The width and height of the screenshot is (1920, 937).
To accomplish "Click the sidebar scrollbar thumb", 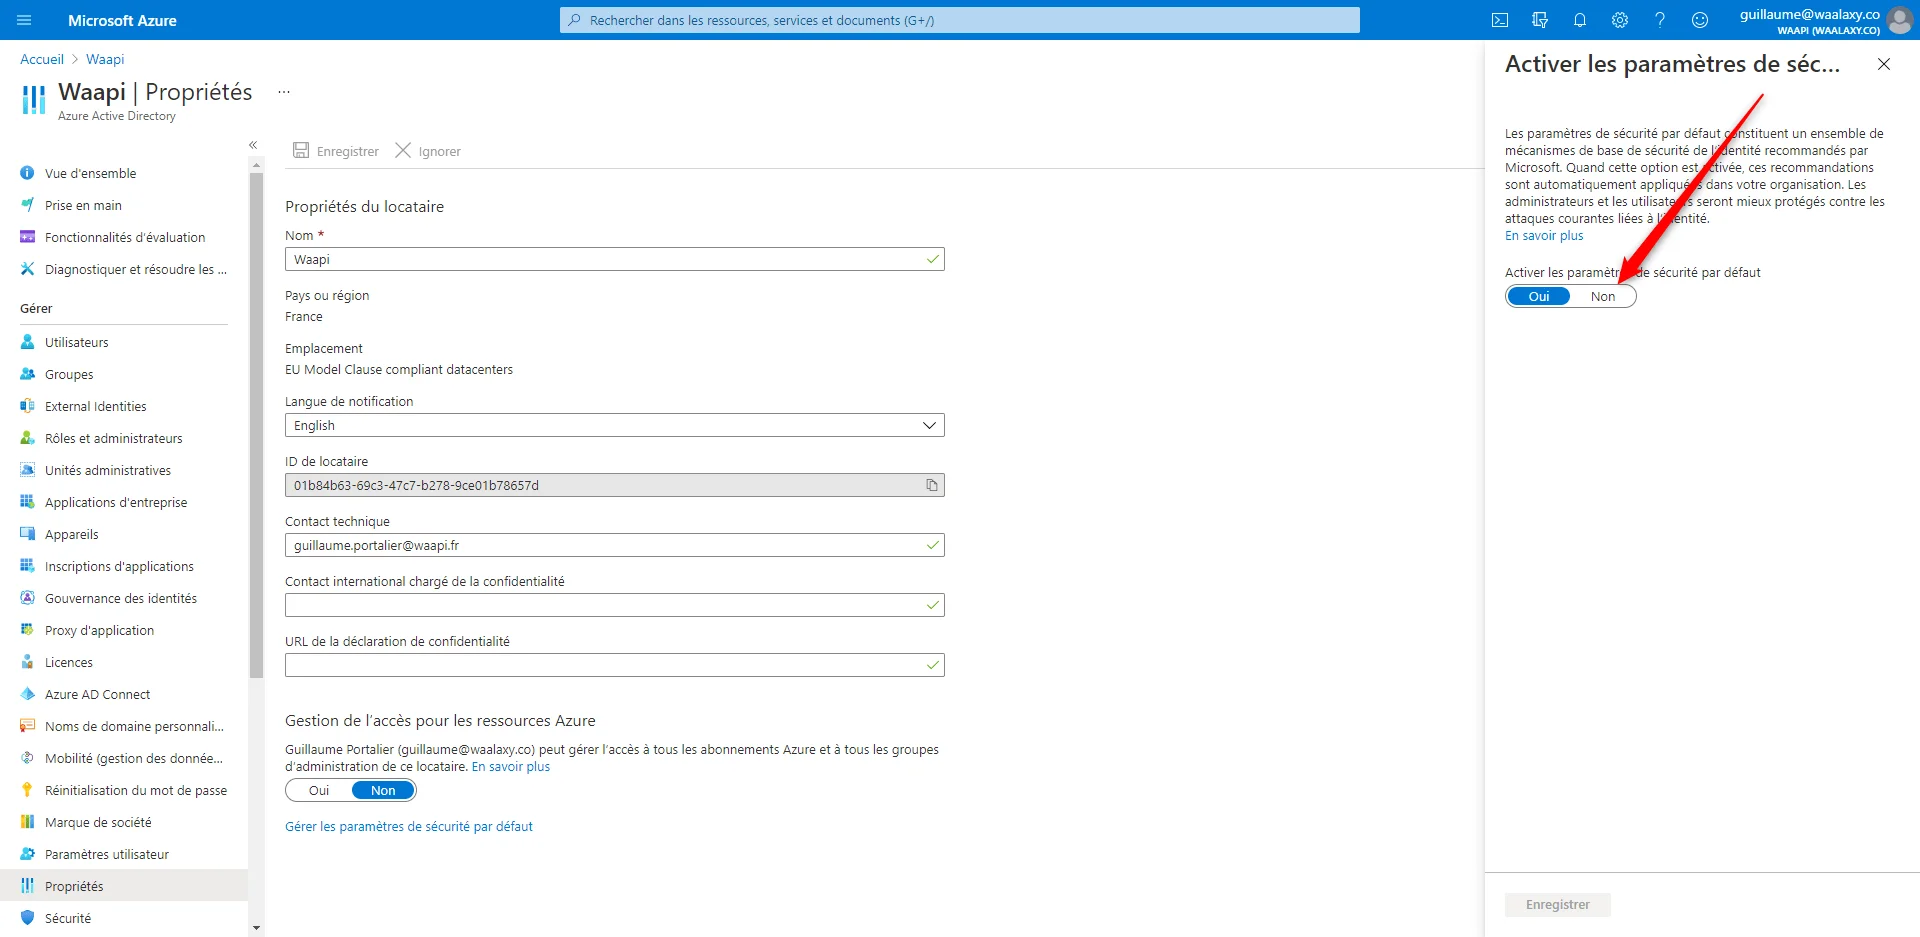I will click(x=256, y=426).
